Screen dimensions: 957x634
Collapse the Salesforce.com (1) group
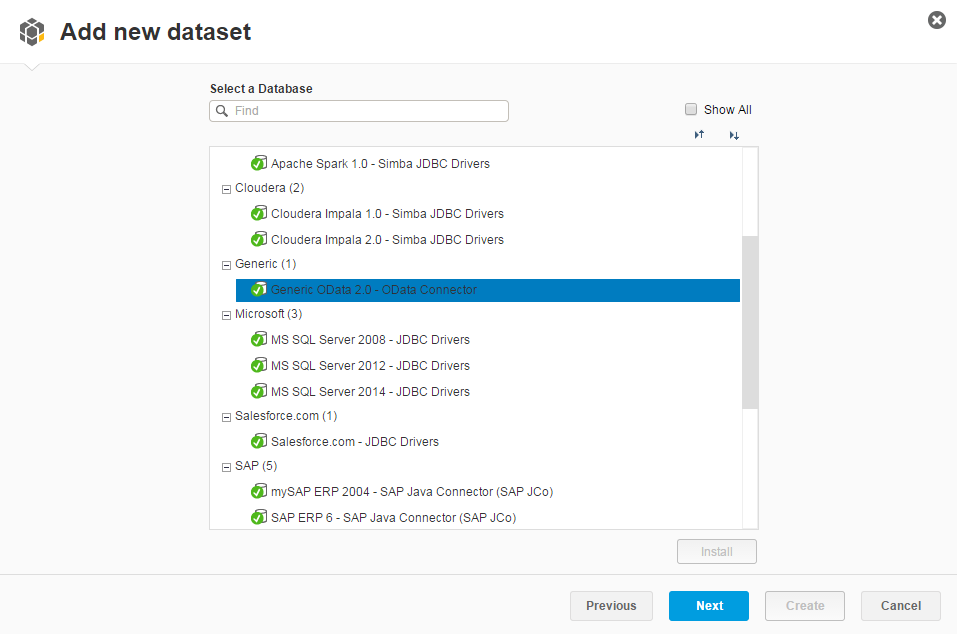click(226, 417)
